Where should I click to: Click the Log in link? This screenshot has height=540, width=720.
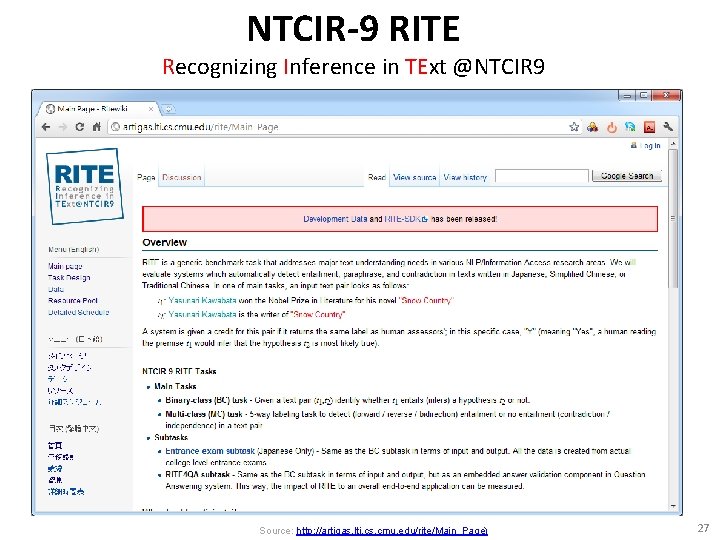tap(650, 146)
